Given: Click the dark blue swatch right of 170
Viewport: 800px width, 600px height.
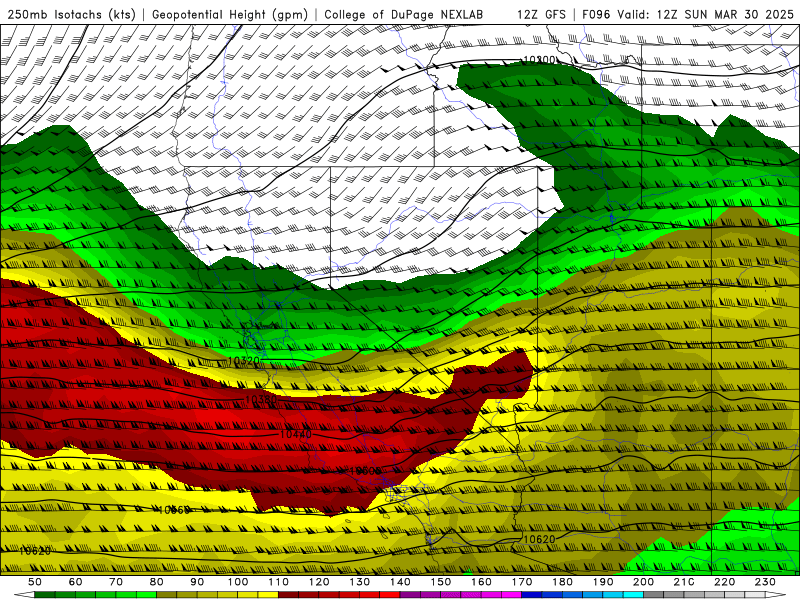Looking at the screenshot, I should pyautogui.click(x=532, y=595).
